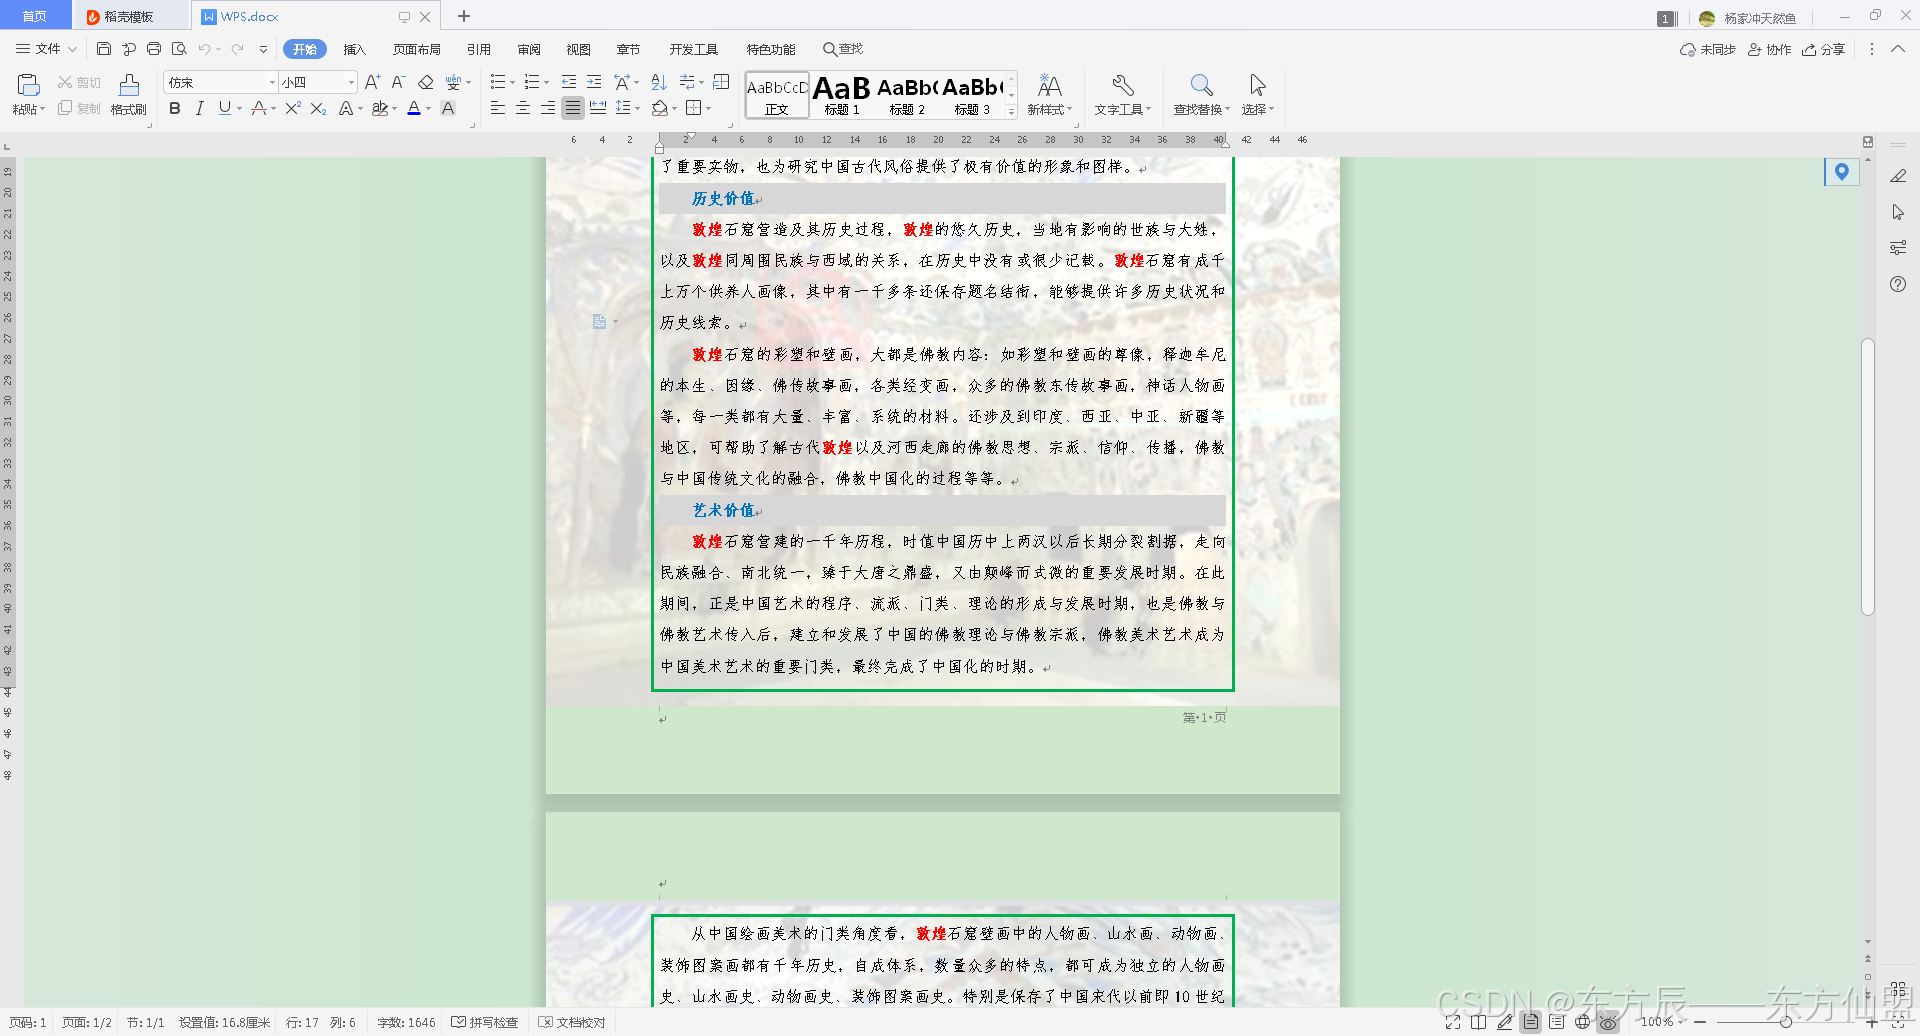Clear formatting with the eraser icon
The width and height of the screenshot is (1920, 1036).
click(x=426, y=82)
